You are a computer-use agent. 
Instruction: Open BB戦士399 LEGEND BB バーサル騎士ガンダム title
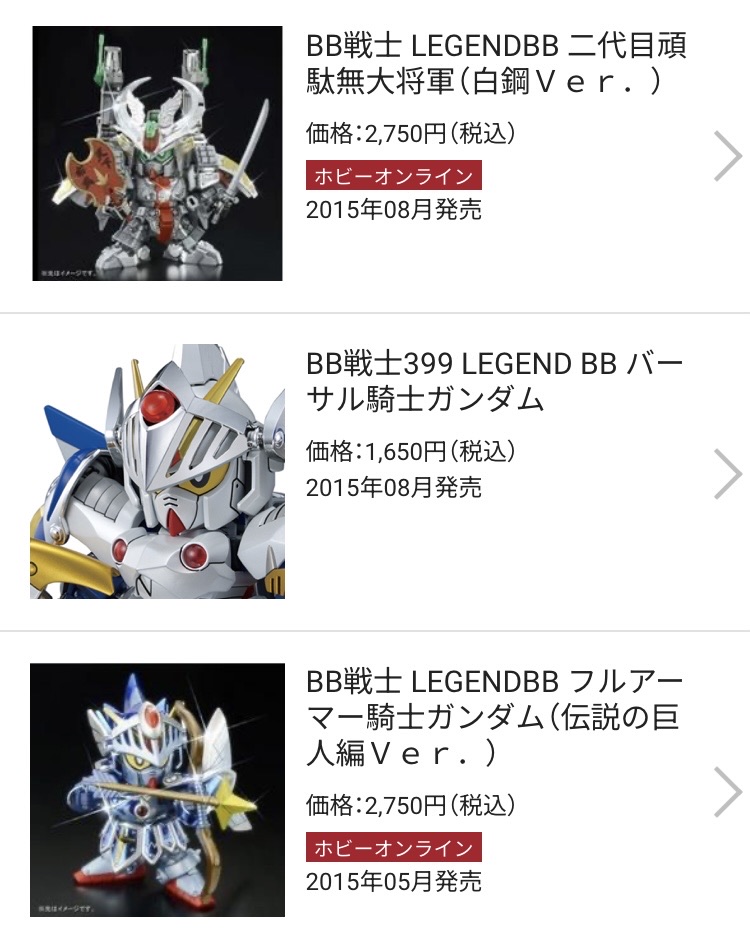(x=494, y=381)
